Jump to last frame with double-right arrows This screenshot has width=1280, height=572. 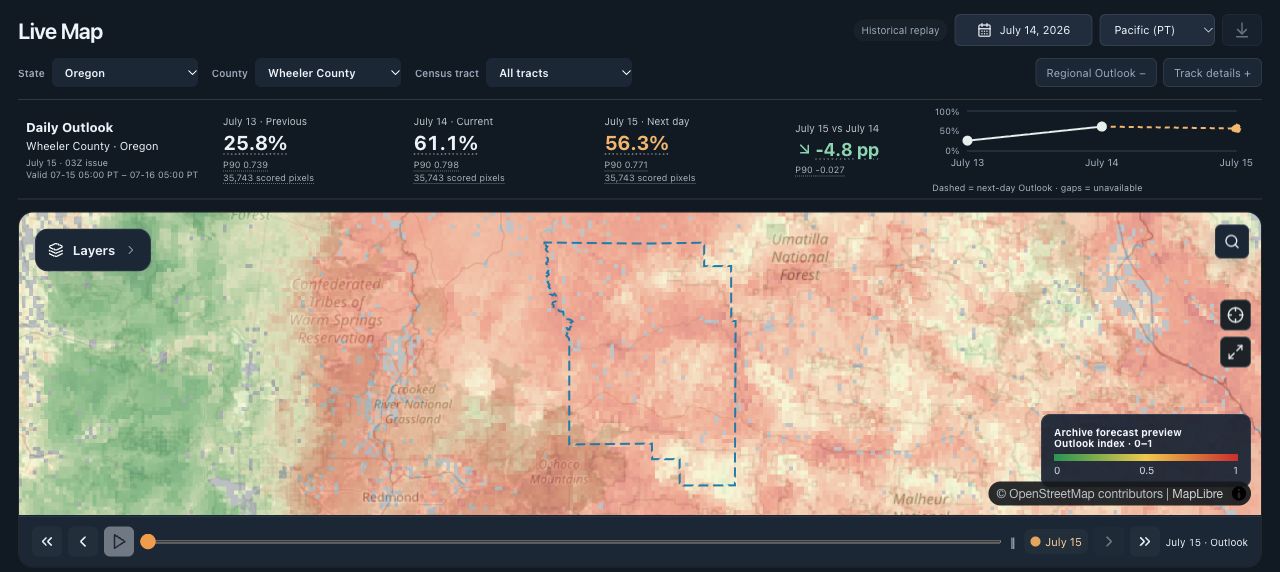[1144, 542]
